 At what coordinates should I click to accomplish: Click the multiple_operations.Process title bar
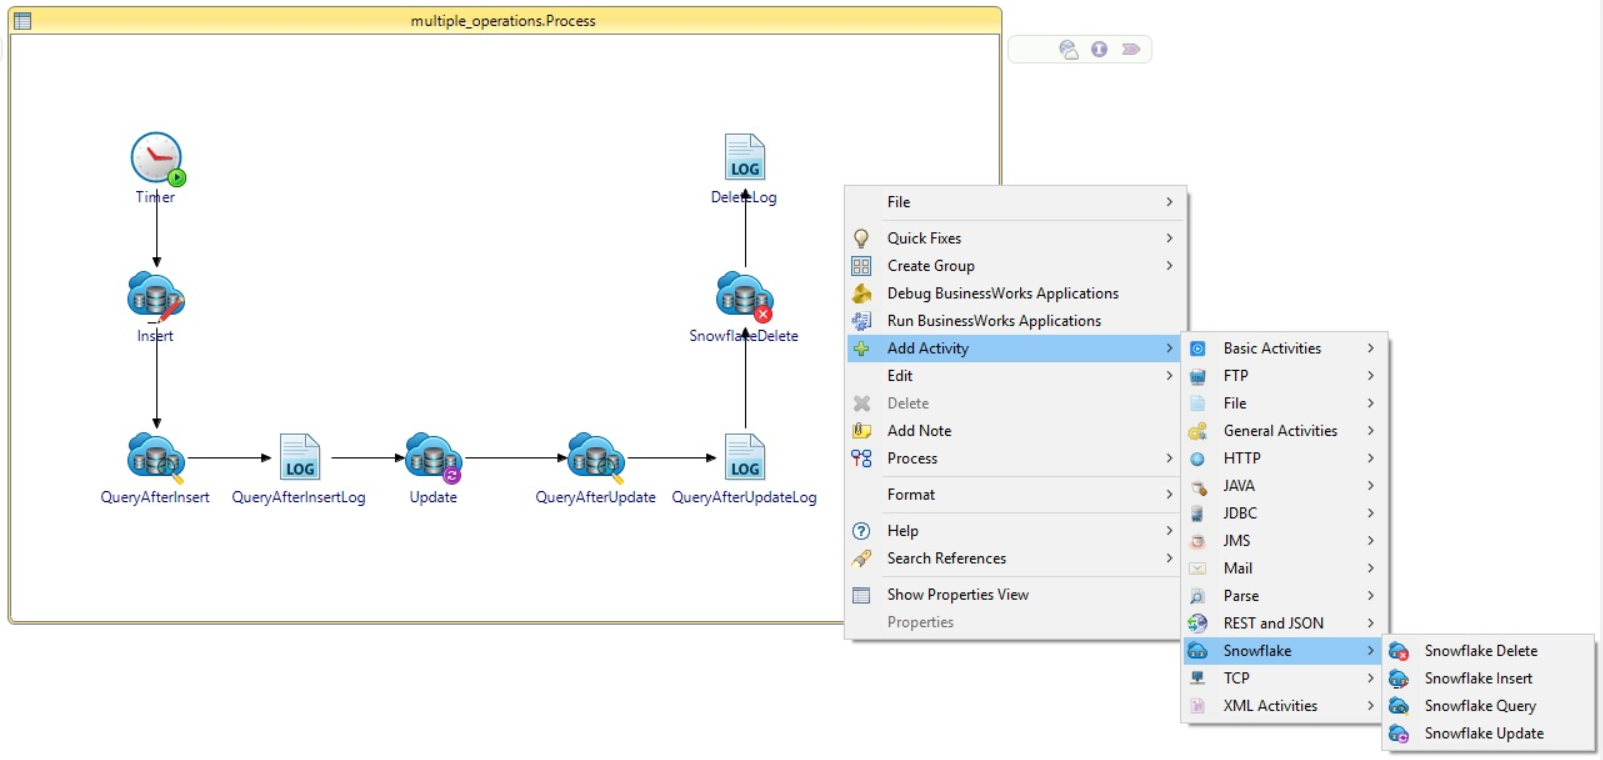503,20
